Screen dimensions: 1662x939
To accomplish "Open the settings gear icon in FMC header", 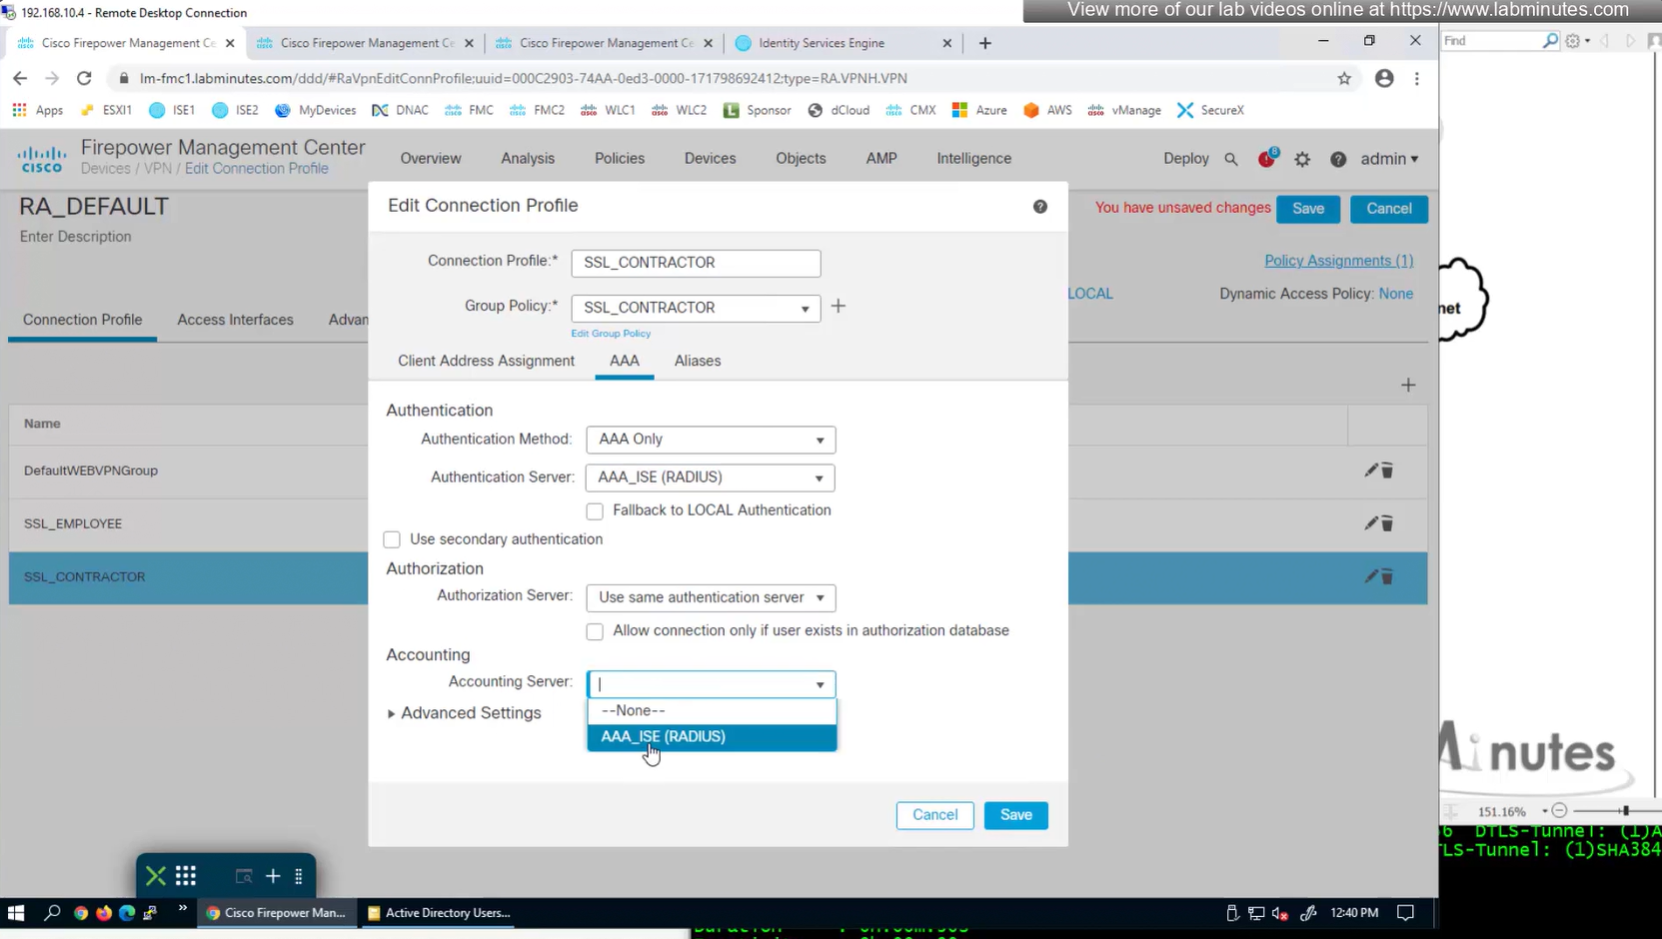I will tap(1302, 159).
